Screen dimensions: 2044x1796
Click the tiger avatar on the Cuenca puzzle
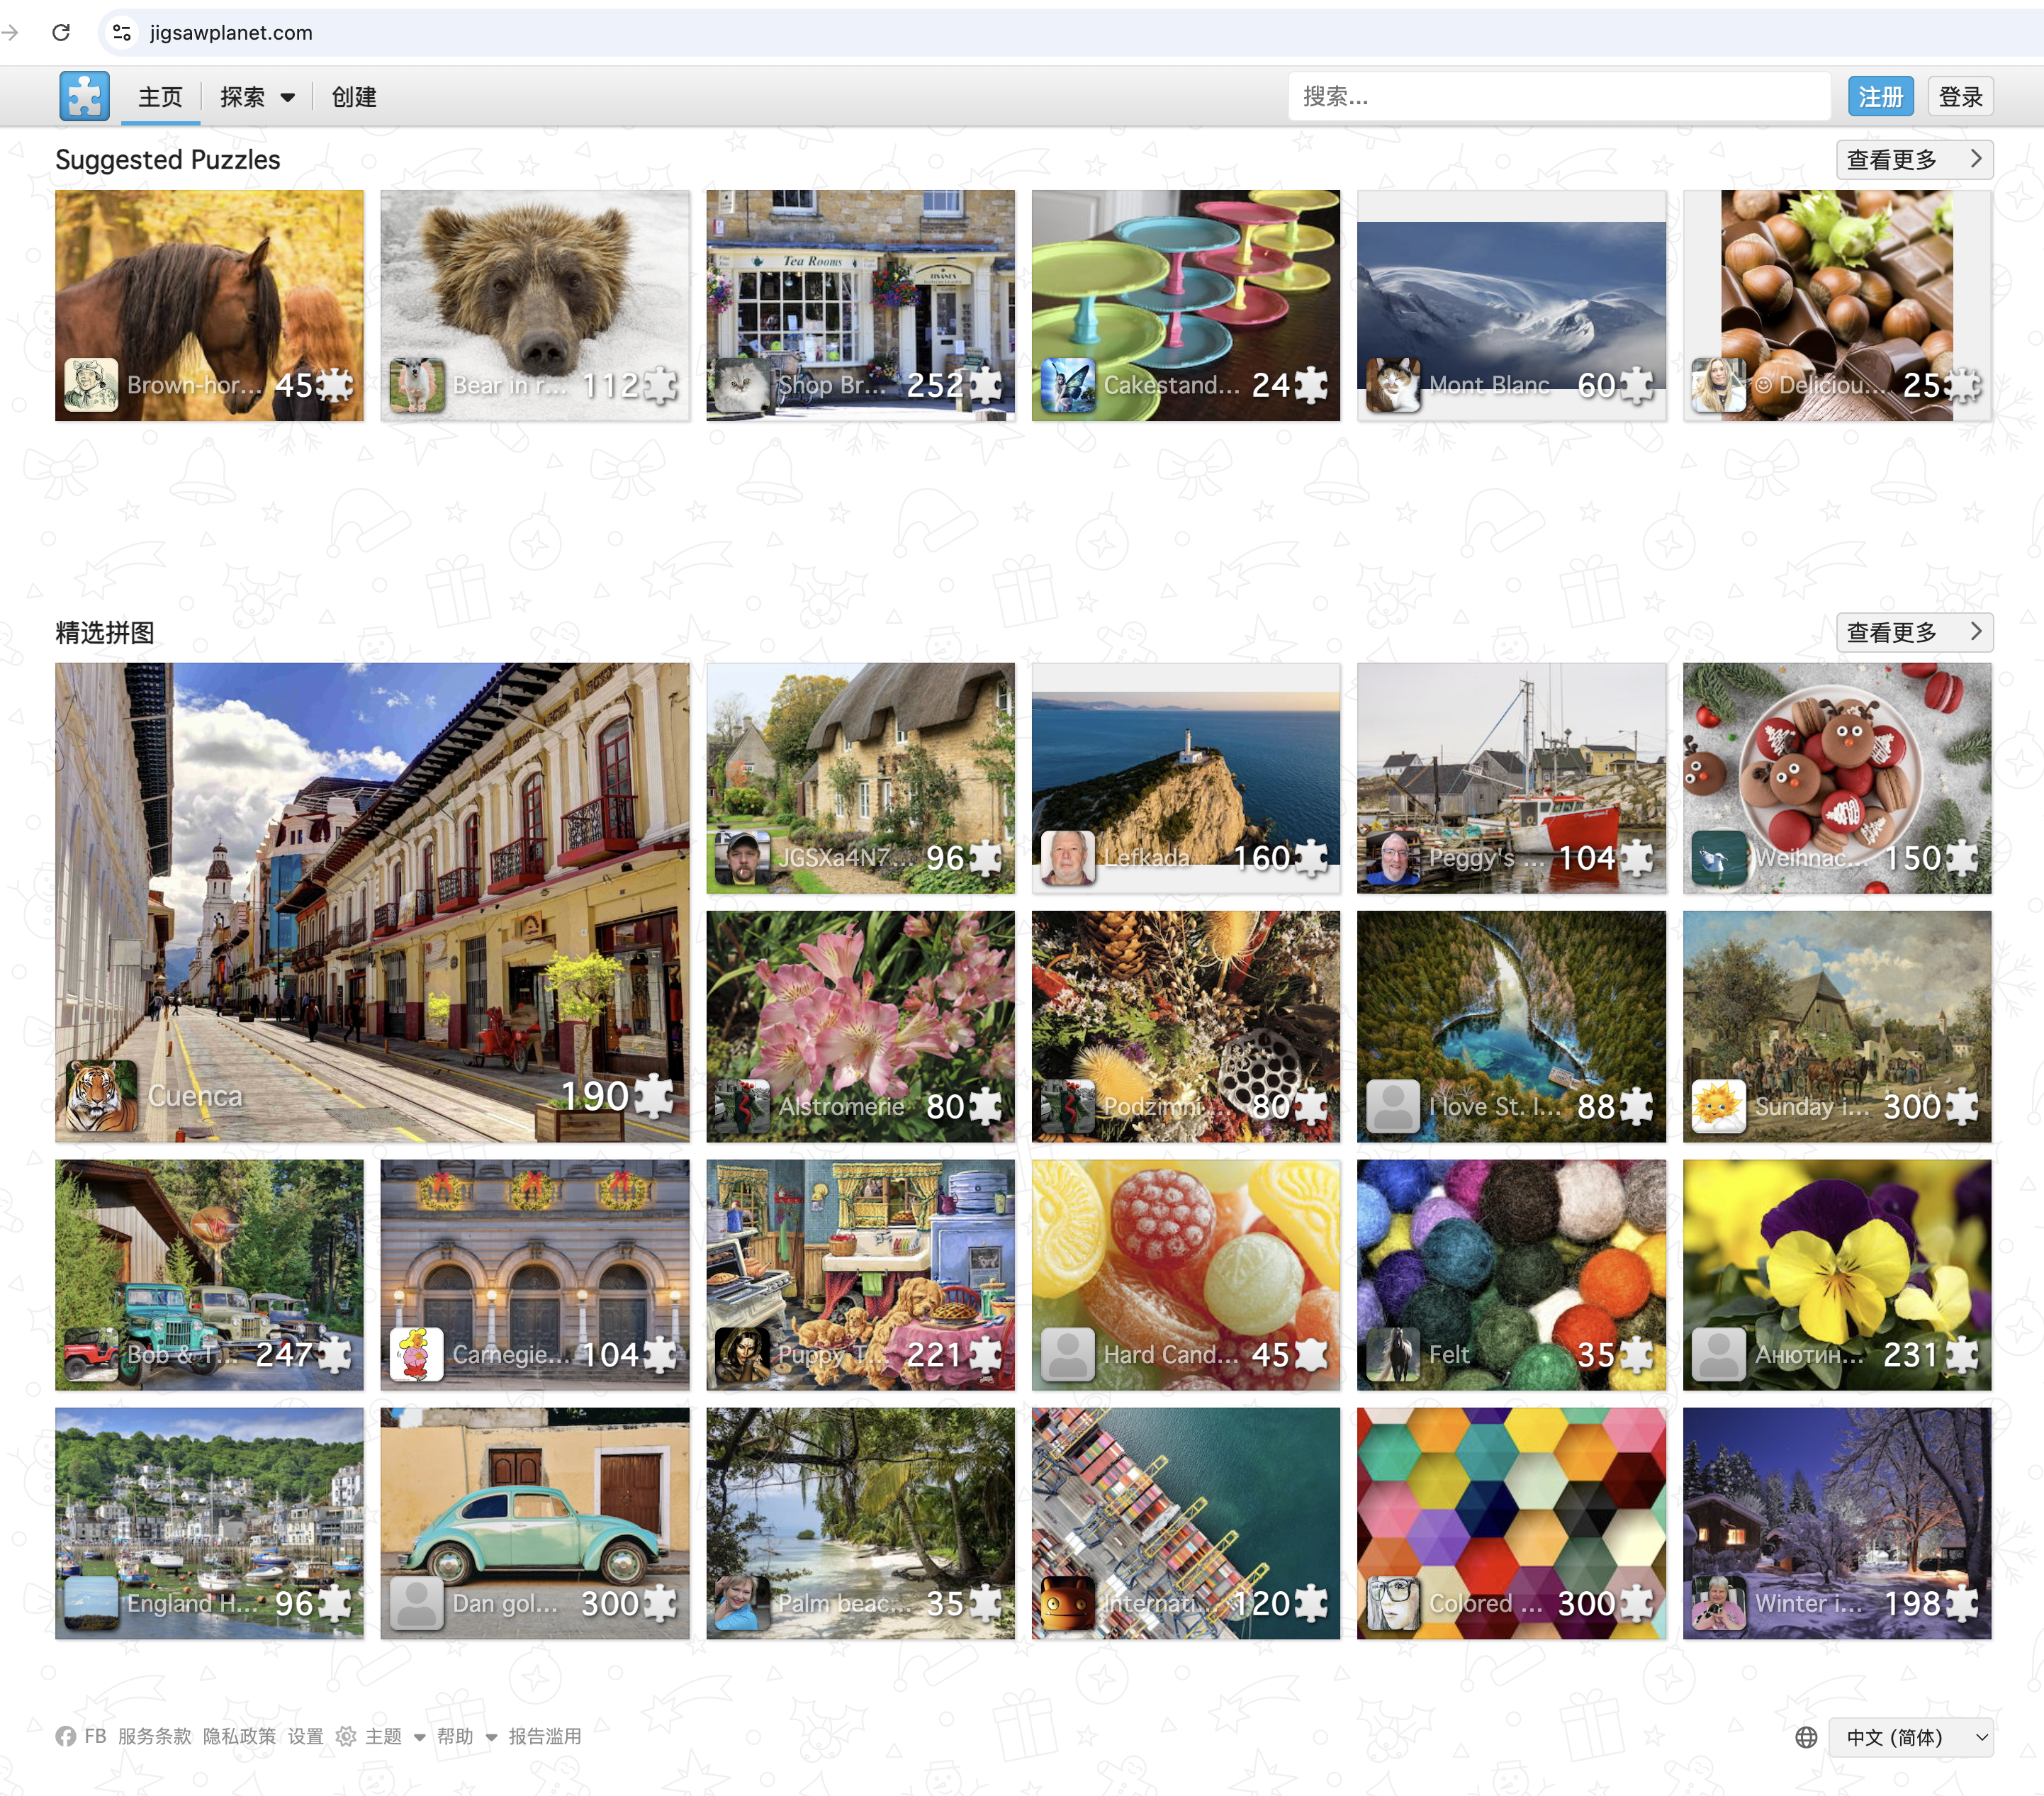point(102,1096)
